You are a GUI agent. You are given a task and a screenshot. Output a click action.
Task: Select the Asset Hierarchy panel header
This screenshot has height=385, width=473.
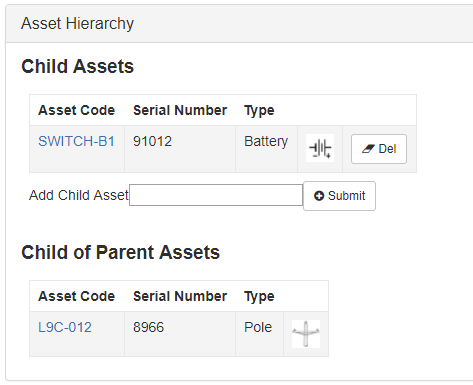(239, 24)
